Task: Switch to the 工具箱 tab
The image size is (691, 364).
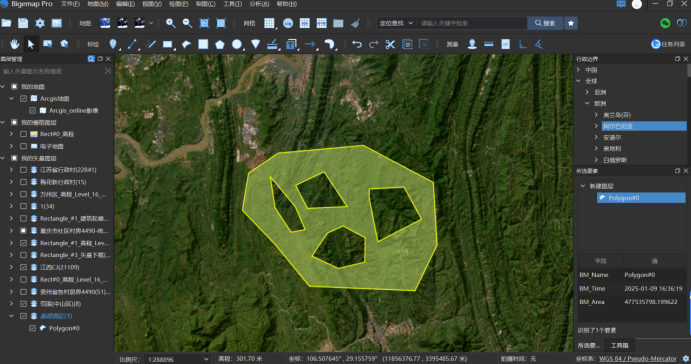Action: (619, 345)
